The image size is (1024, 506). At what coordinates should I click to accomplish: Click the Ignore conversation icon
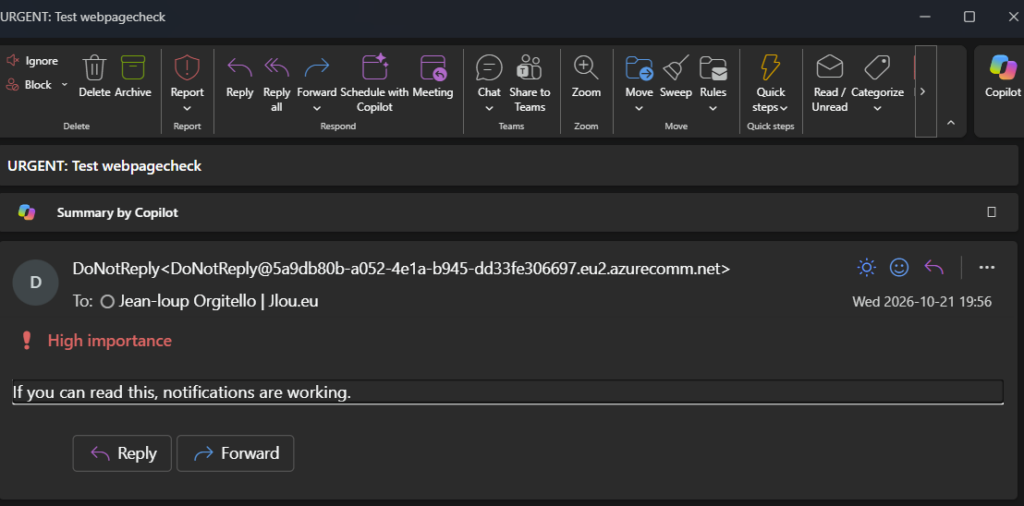[12, 61]
